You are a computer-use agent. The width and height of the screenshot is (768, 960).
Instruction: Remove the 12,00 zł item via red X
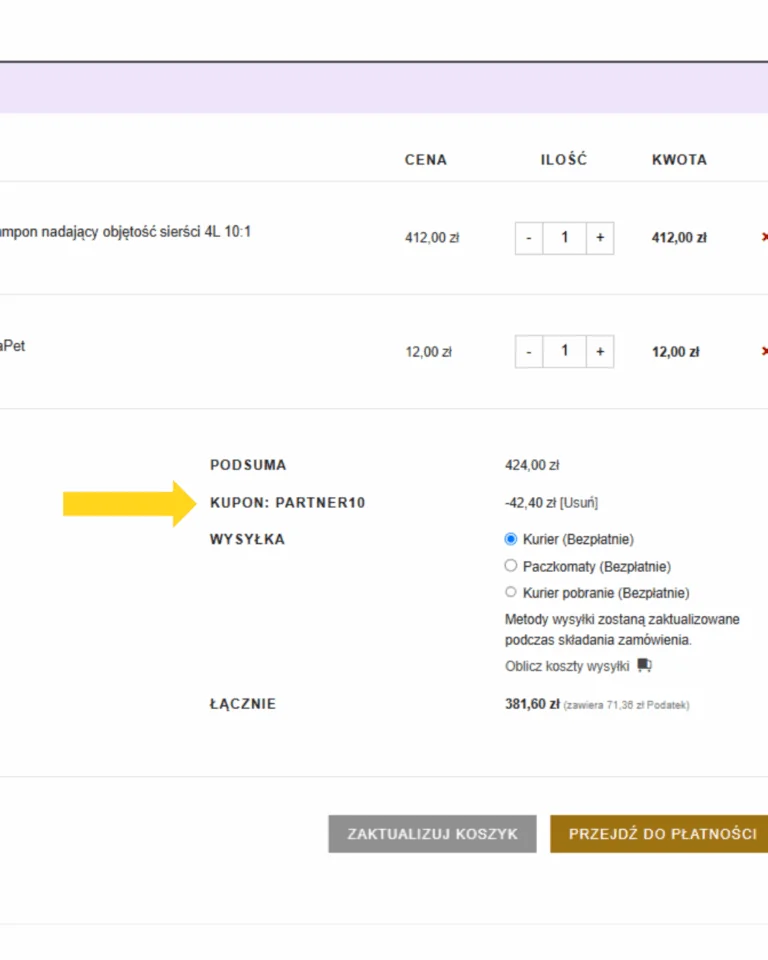(x=764, y=351)
